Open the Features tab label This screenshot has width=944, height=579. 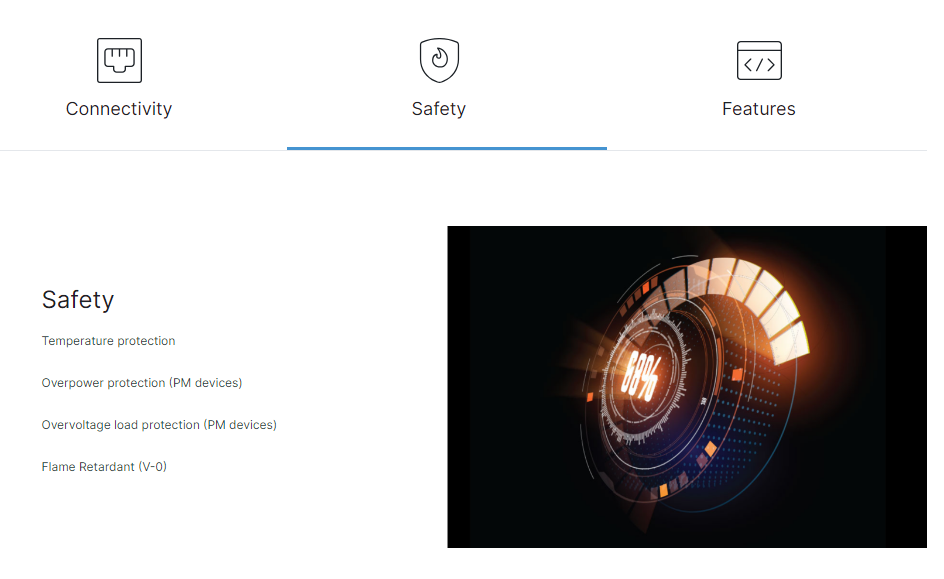759,109
